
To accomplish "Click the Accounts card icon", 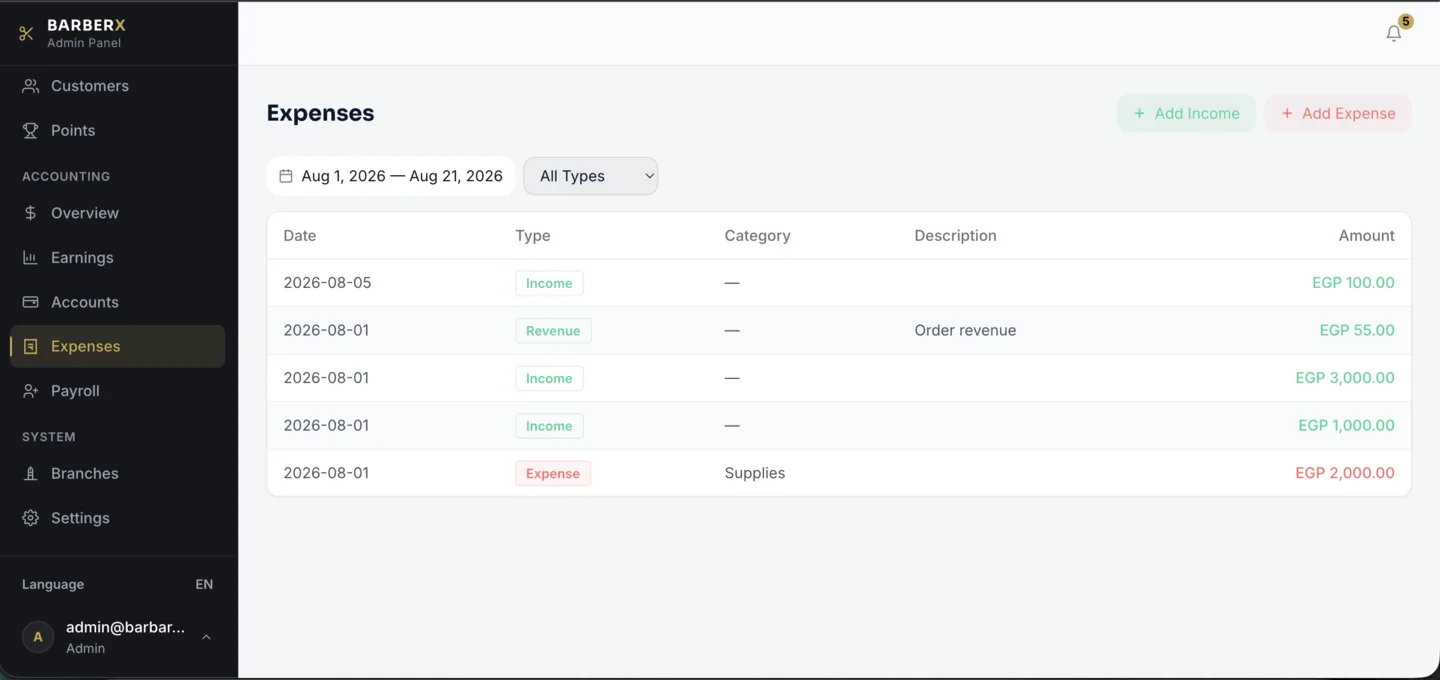I will 31,302.
